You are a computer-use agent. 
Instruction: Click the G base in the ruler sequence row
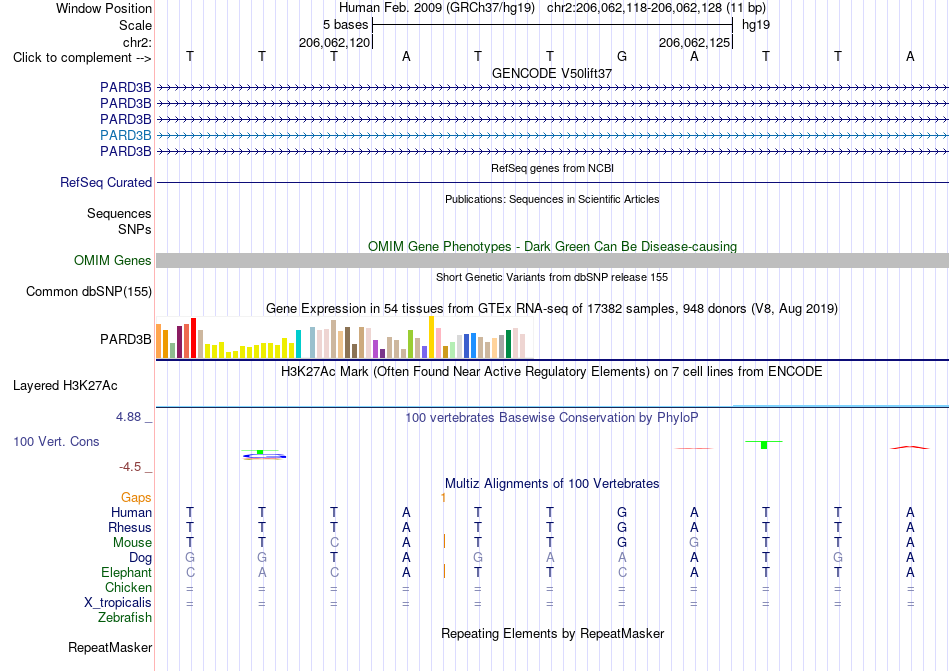click(622, 56)
